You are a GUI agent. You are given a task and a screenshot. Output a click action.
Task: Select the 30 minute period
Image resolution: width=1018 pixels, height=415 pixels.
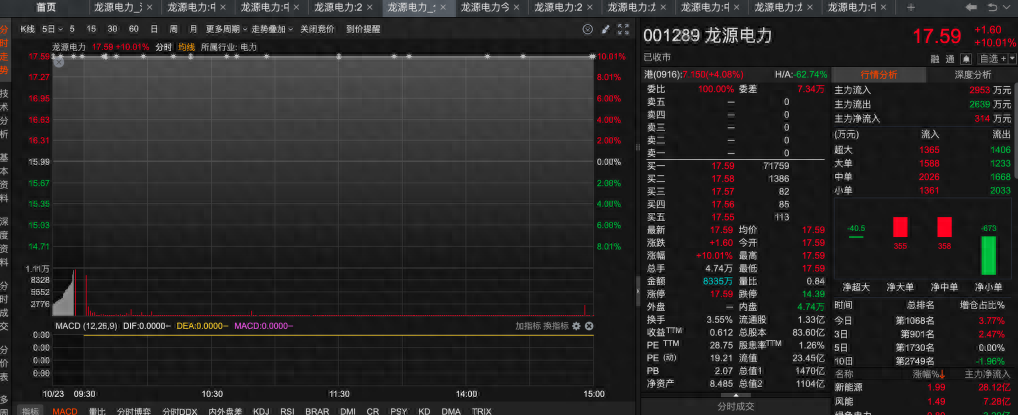point(112,29)
